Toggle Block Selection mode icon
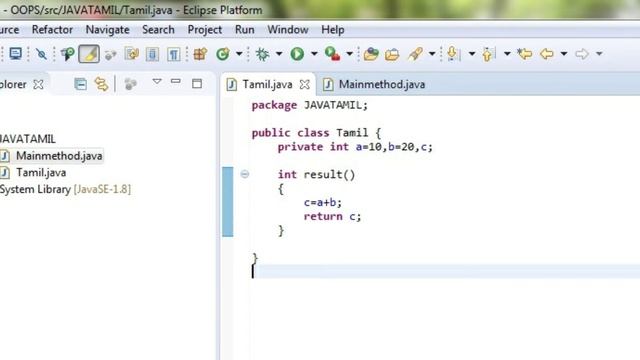 tap(152, 54)
